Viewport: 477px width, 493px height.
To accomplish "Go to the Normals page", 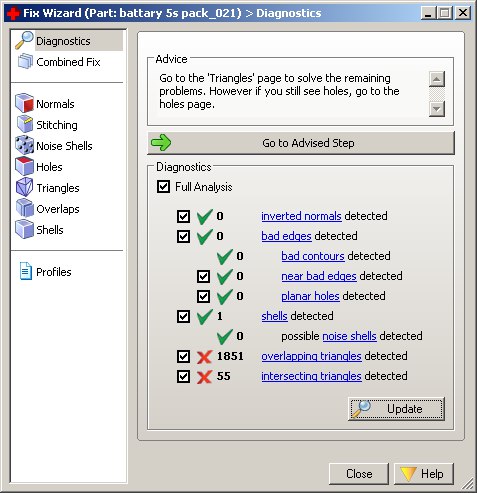I will point(55,104).
